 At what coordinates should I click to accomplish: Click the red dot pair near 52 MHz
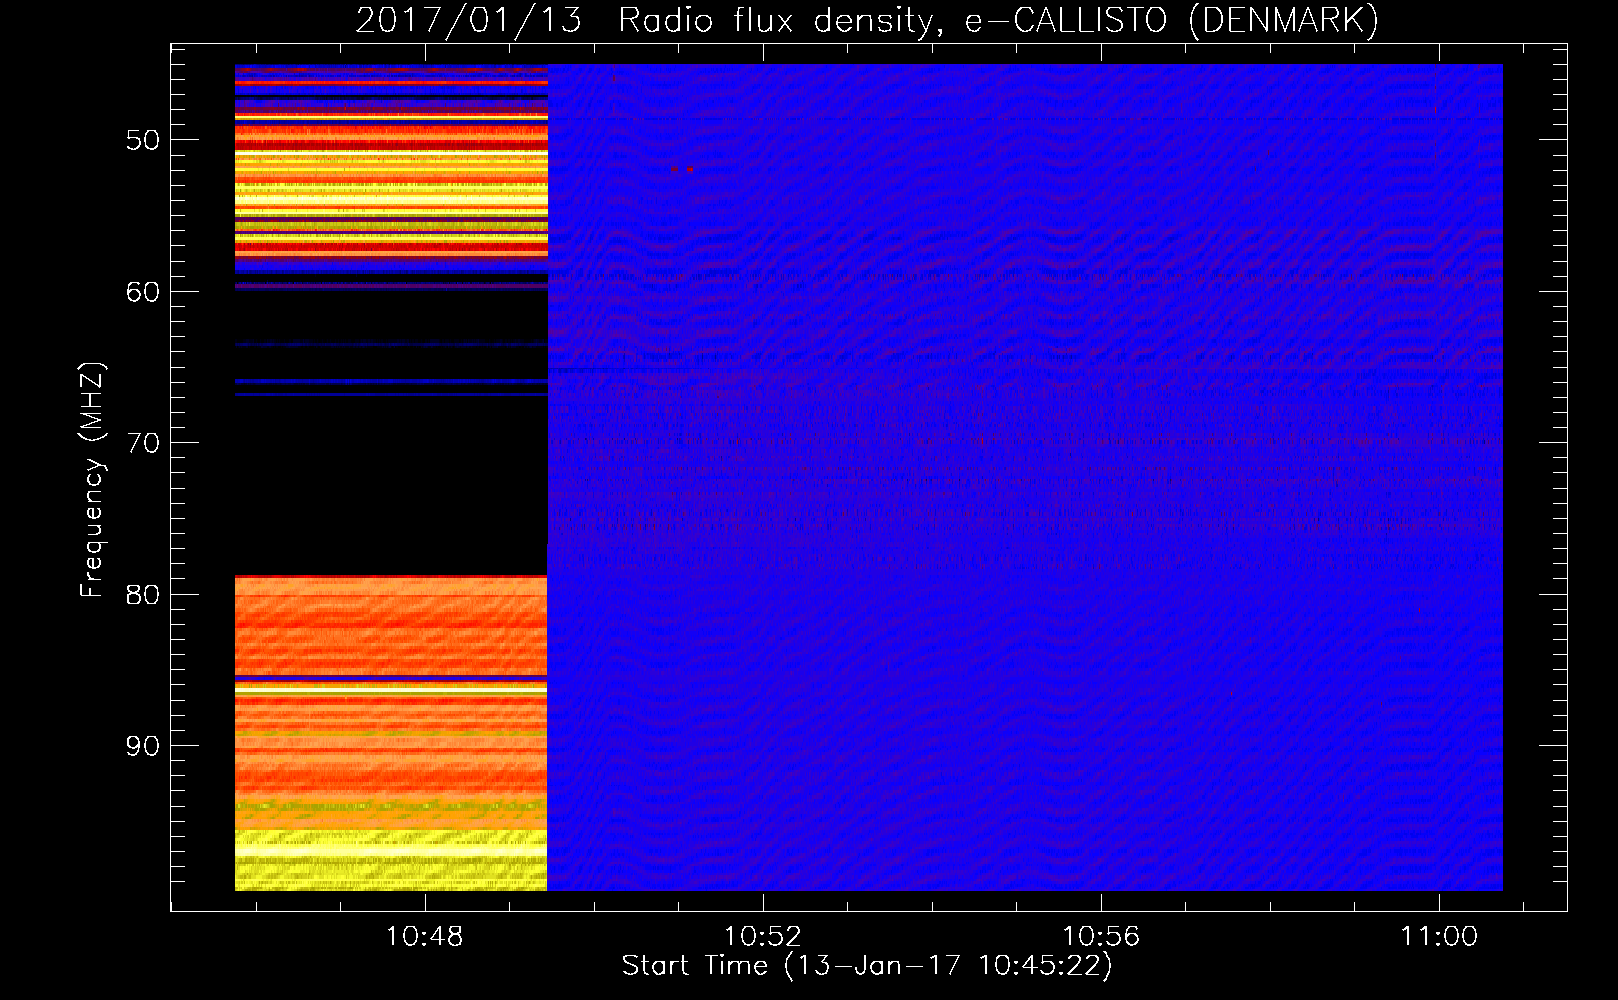tap(682, 169)
